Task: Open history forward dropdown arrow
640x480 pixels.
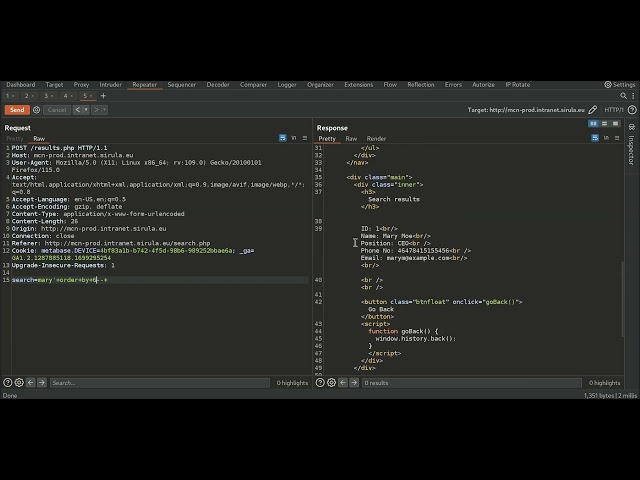Action: pos(104,110)
